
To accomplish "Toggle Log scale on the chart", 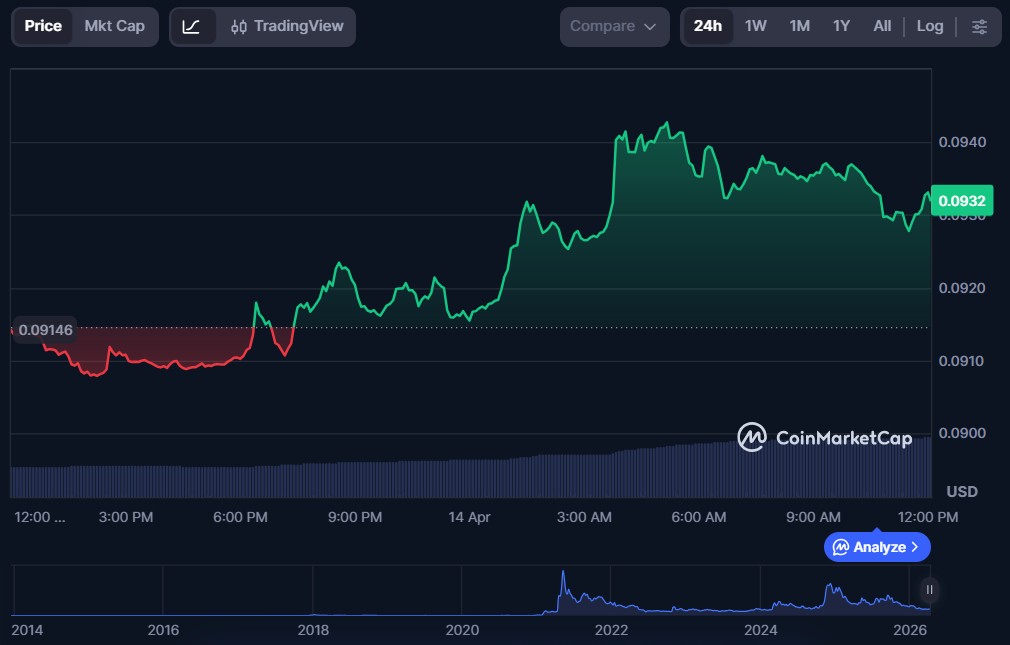I will tap(929, 26).
